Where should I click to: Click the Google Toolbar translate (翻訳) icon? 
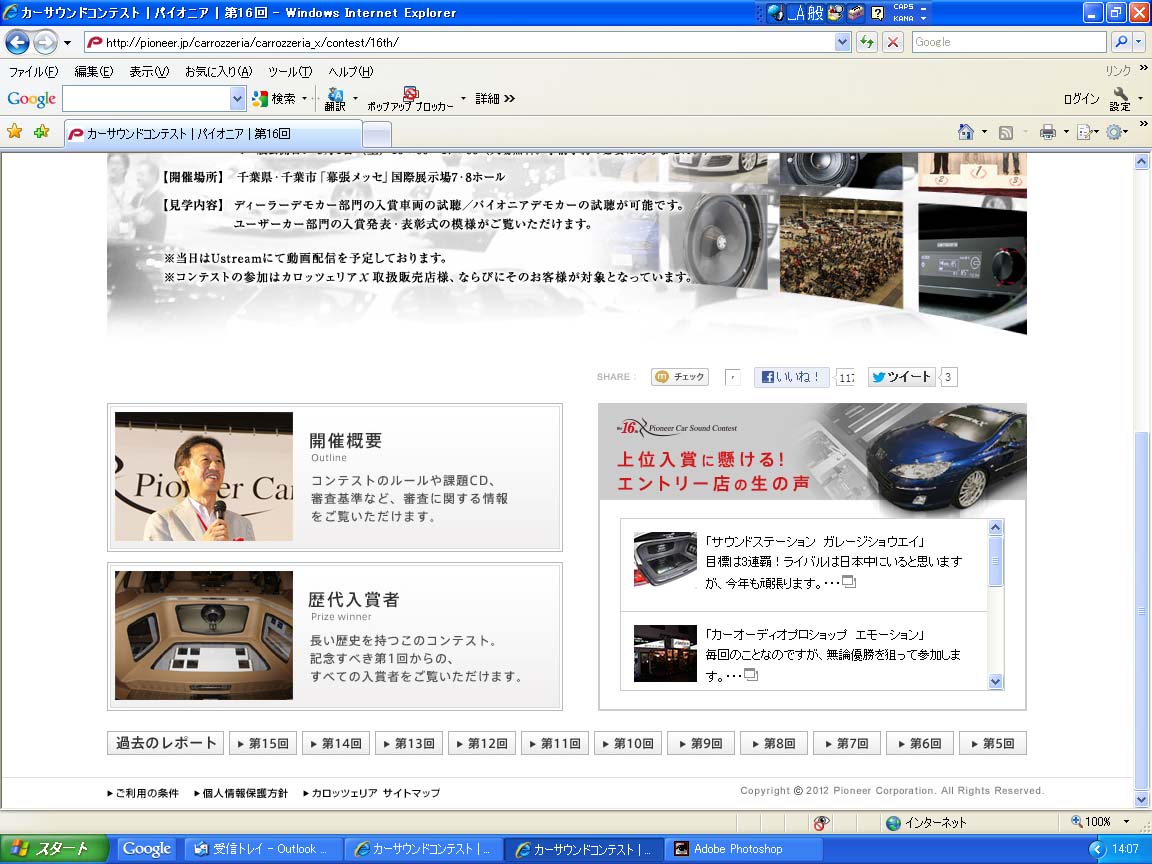(x=334, y=98)
